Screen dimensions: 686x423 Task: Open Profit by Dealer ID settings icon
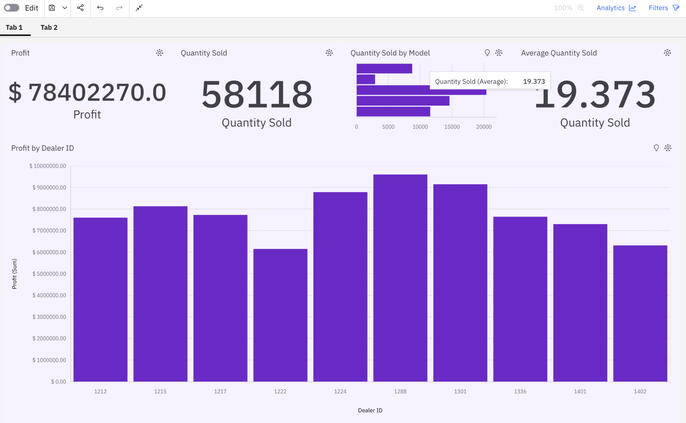tap(668, 148)
